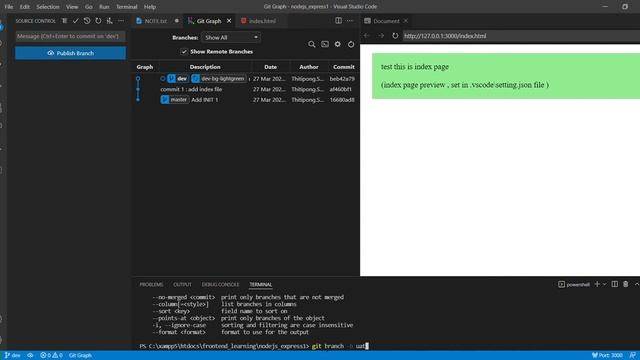
Task: Click commit hash beb42a79
Action: coord(342,79)
